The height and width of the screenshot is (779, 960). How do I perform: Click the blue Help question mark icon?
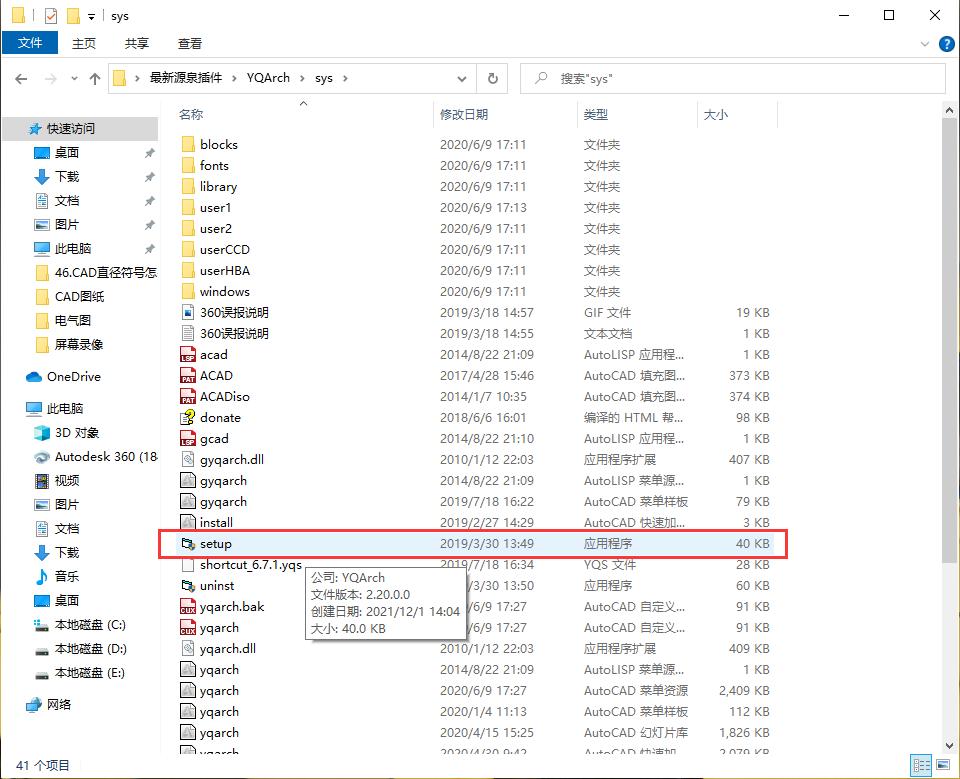946,43
